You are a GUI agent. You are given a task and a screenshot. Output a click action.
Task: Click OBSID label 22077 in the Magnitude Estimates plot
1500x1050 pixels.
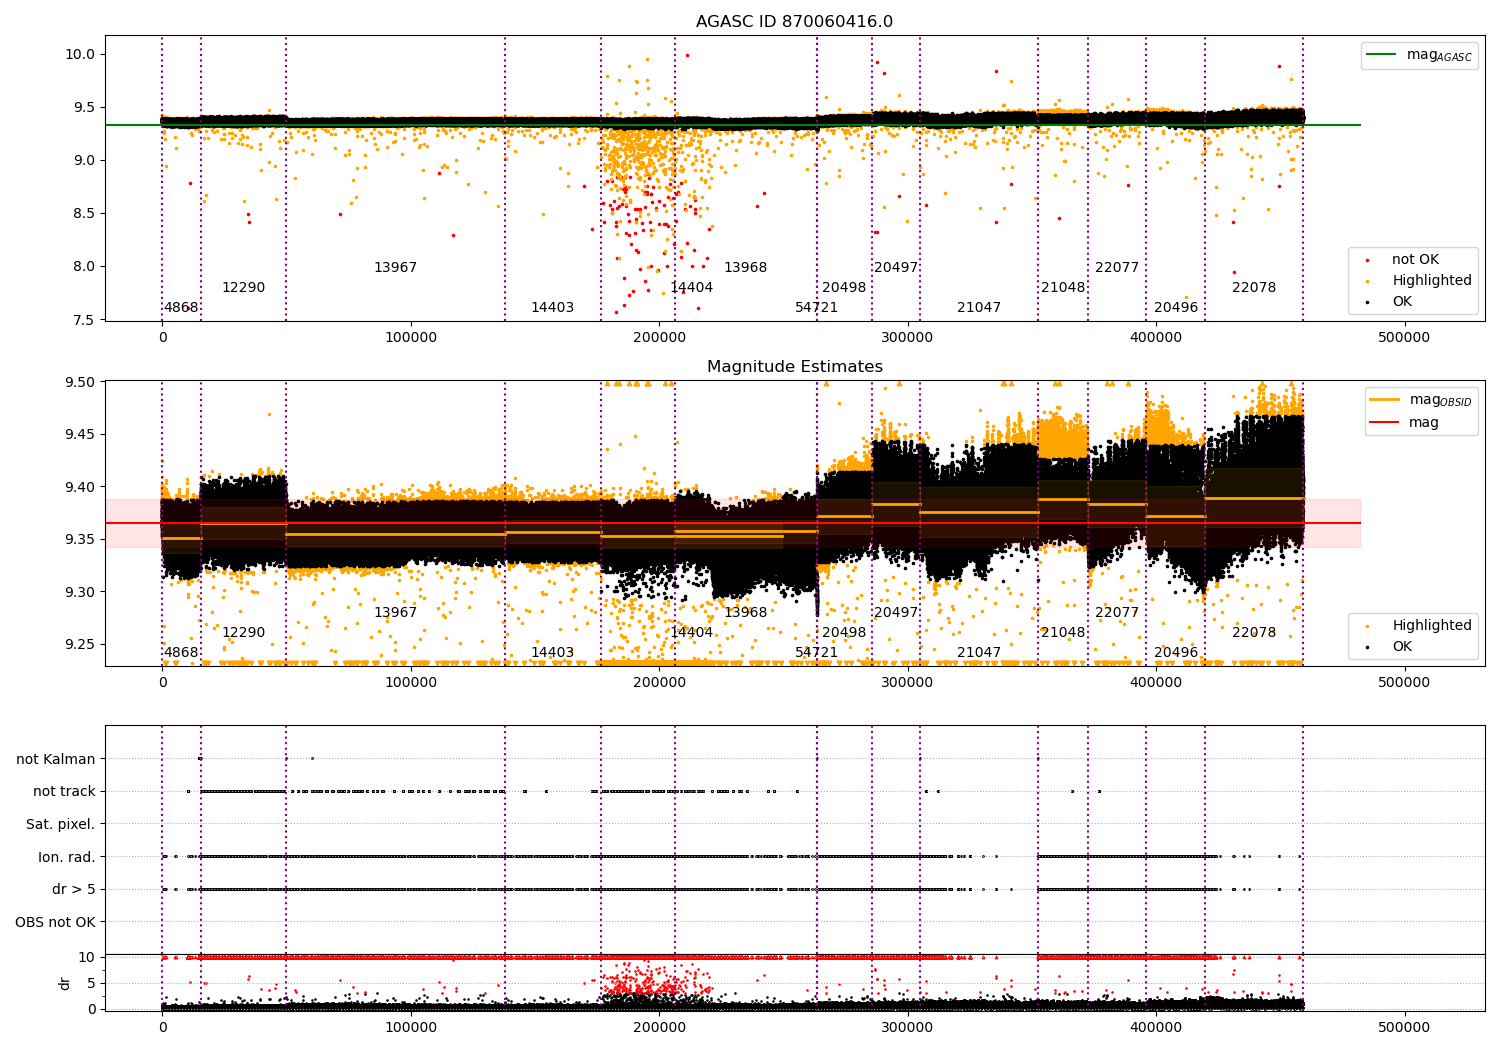[1117, 613]
